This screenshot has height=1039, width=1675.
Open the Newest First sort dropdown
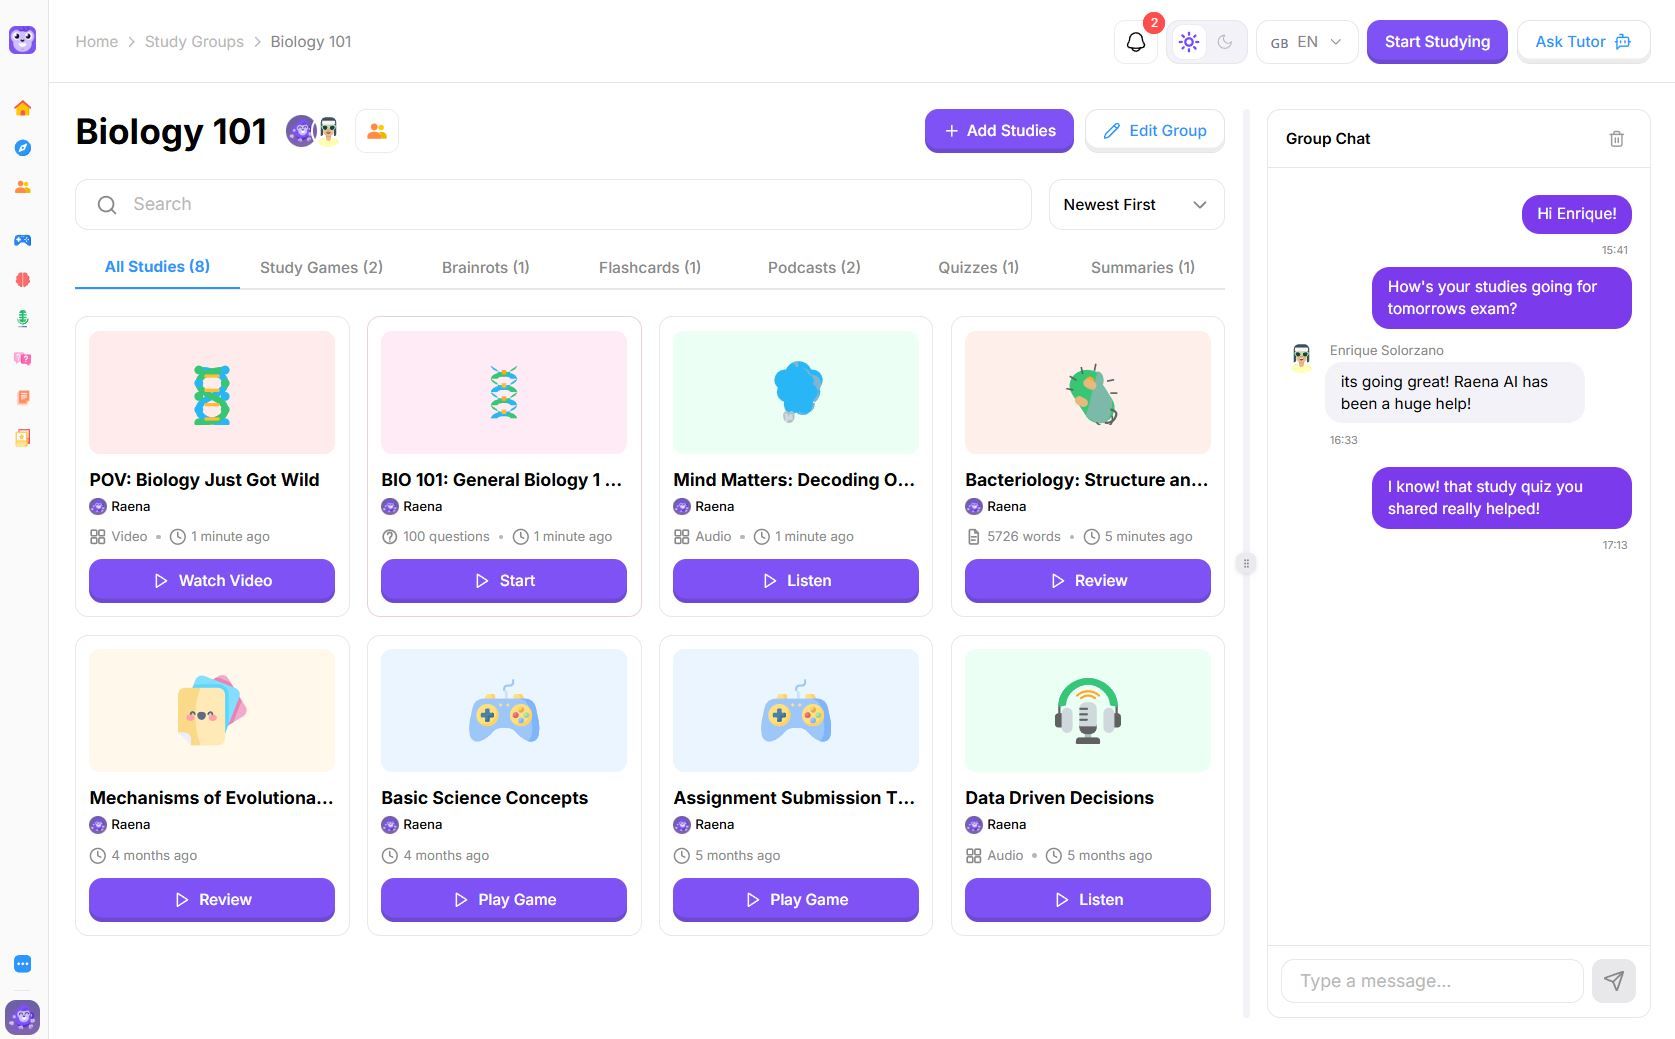[x=1136, y=205]
